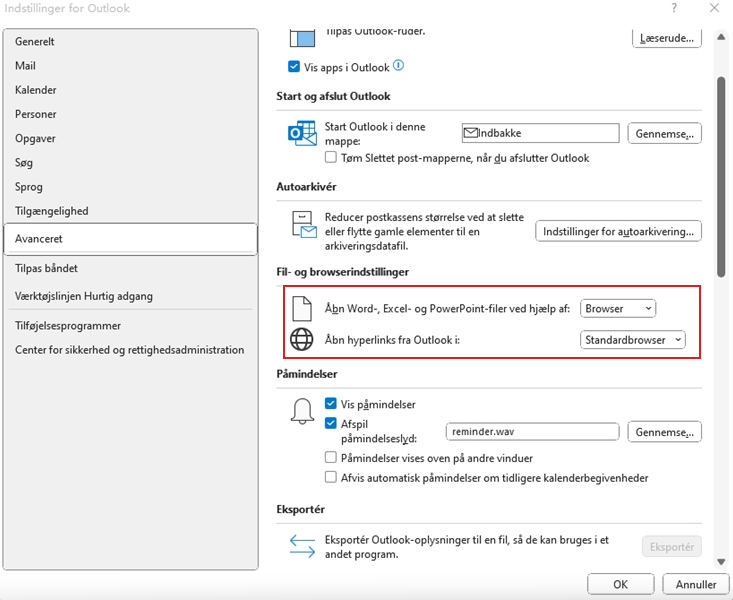This screenshot has height=600, width=733.
Task: Click the scrollbar down arrow
Action: [721, 562]
